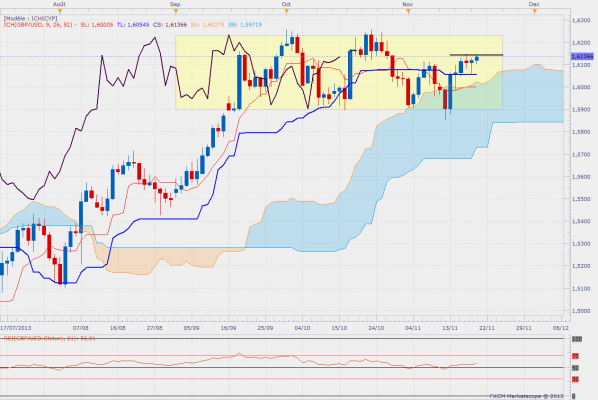Select the yellow highlighted range rectangle
Screen dimensions: 598x400
[x=339, y=72]
